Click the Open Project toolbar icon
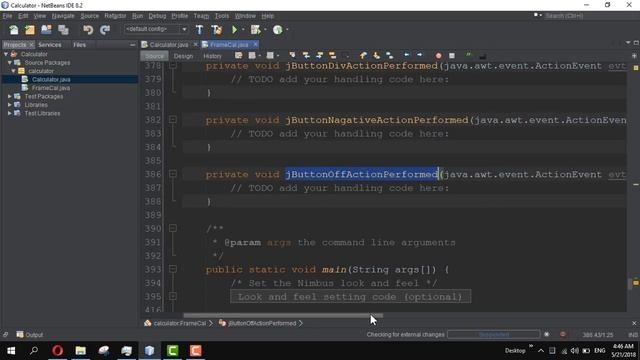This screenshot has width=640, height=360. tap(46, 29)
